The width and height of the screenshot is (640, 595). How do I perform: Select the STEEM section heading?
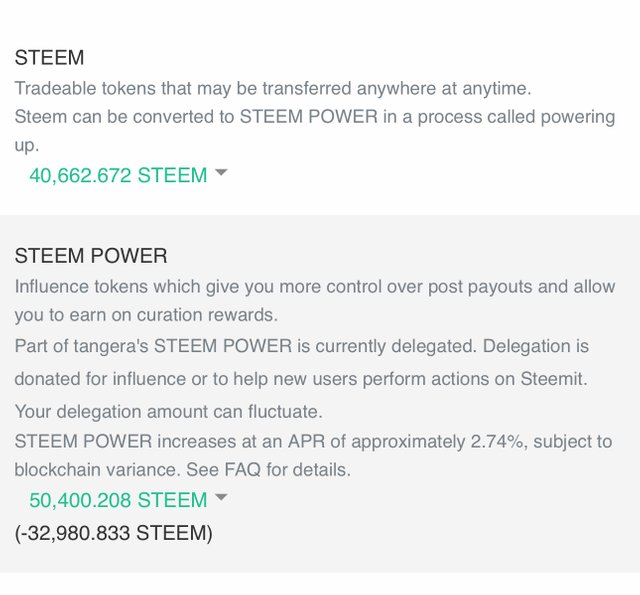49,57
